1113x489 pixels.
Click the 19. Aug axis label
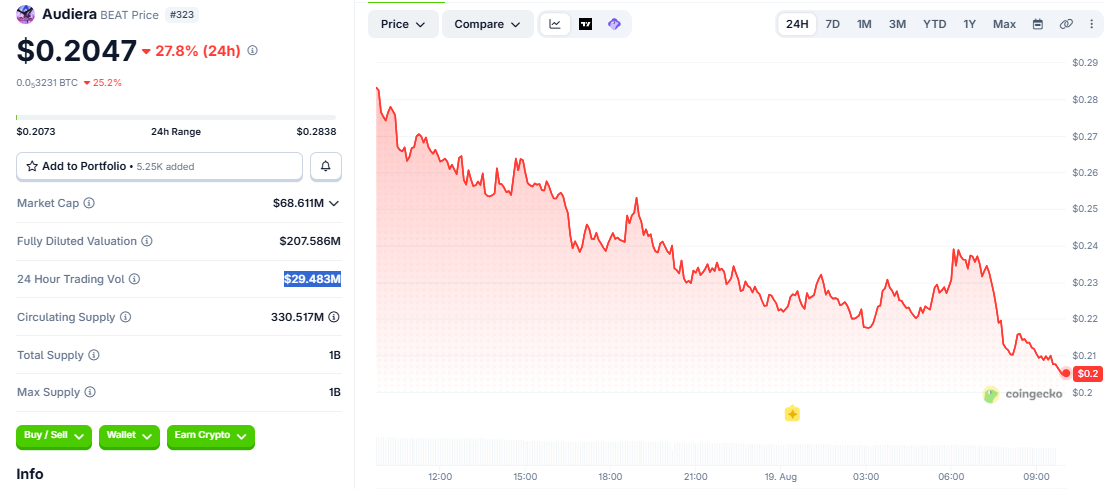(781, 476)
